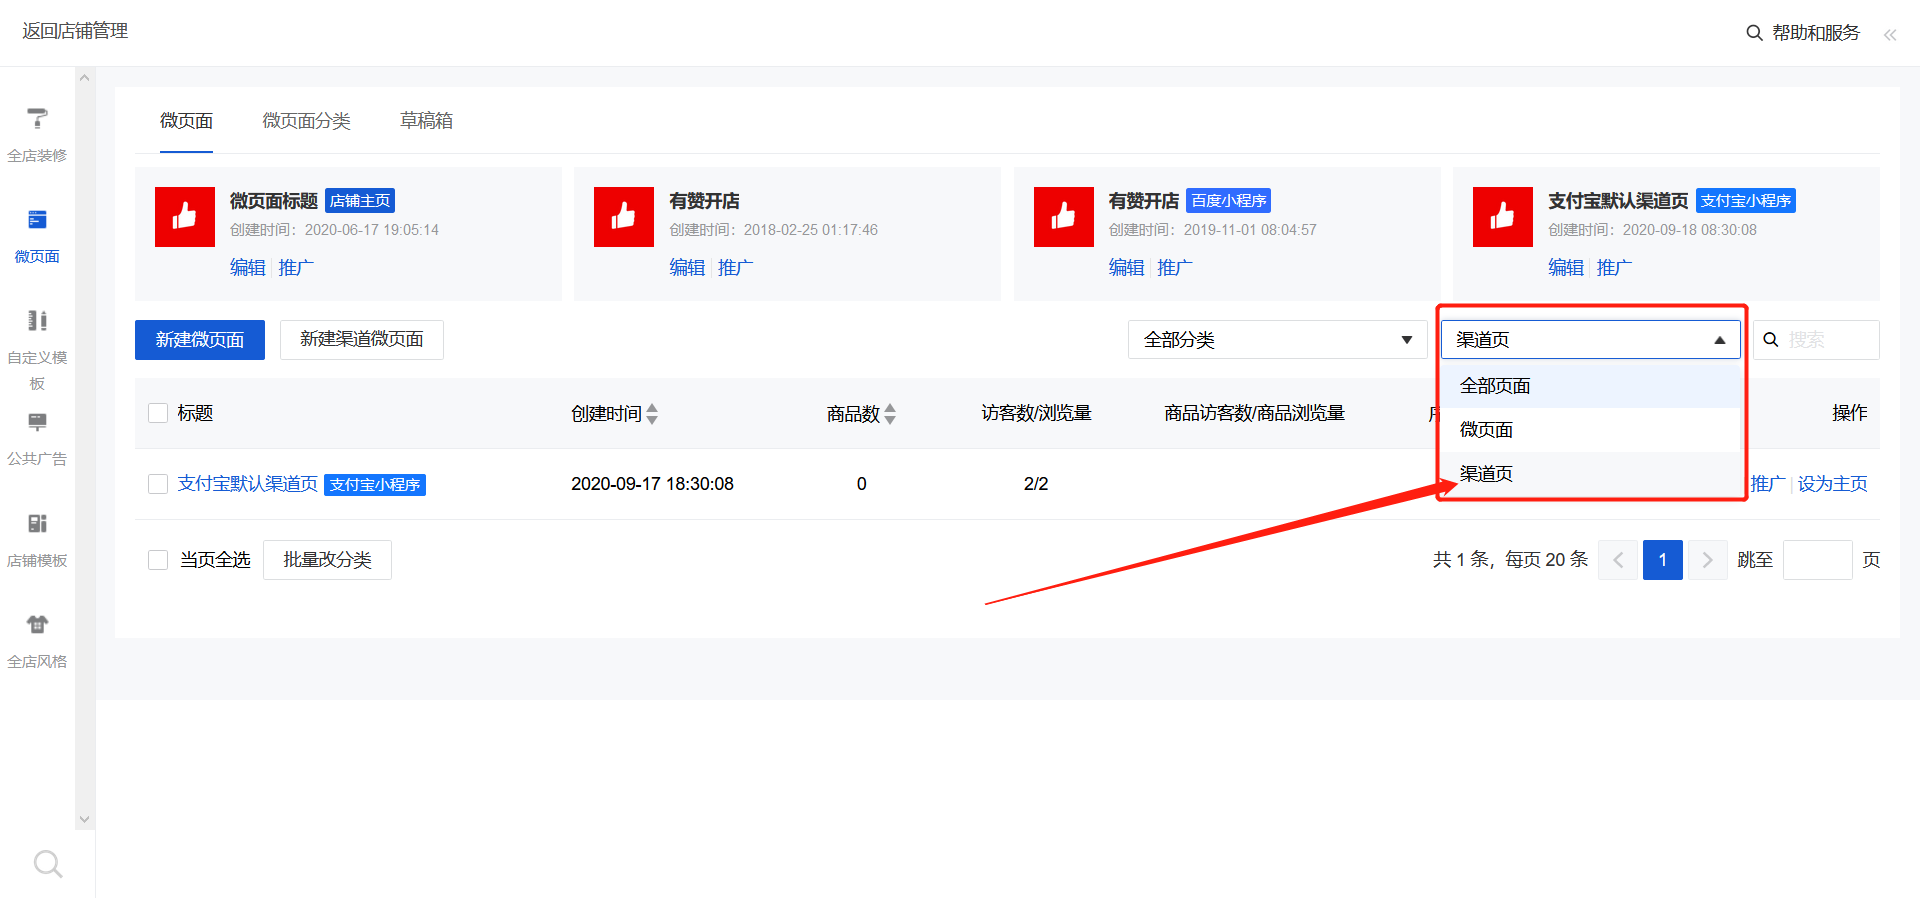Click the search icon beside 帮助和服务
1920x898 pixels.
pyautogui.click(x=1754, y=33)
